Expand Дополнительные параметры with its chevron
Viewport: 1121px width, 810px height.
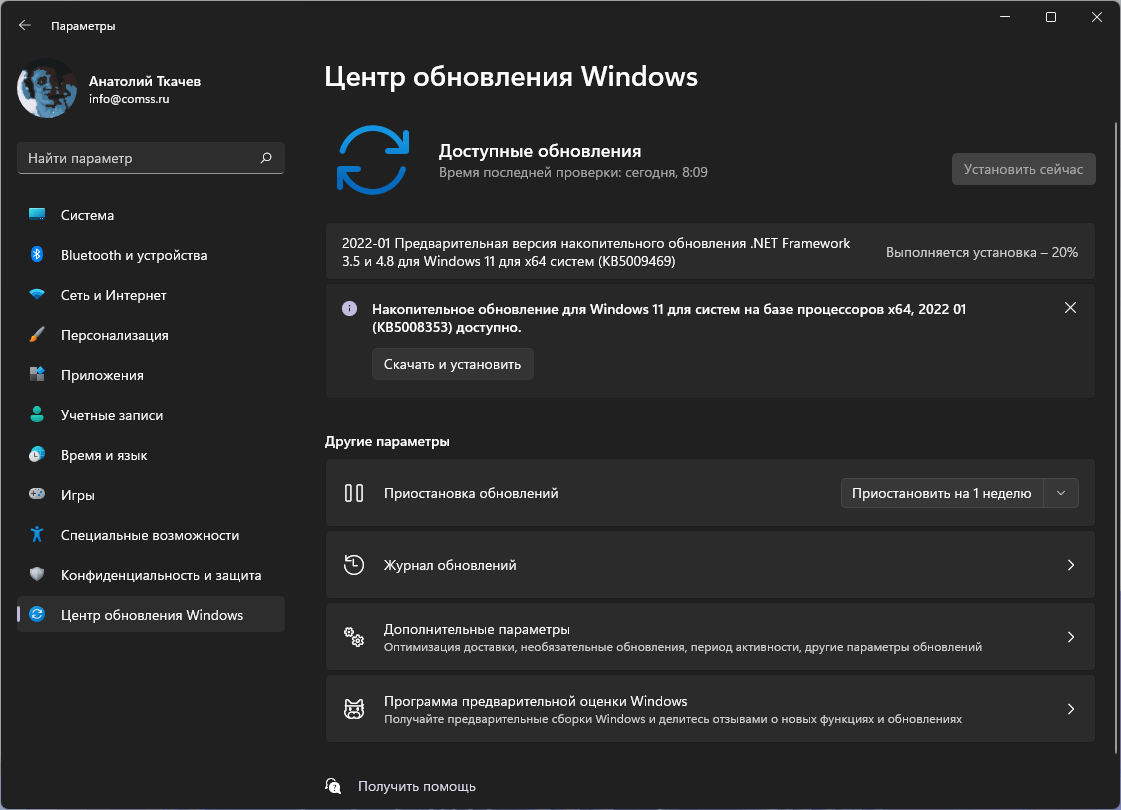pyautogui.click(x=1070, y=637)
